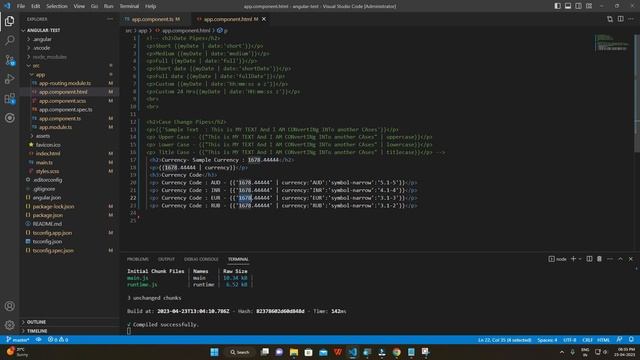Change the HTML language mode
This screenshot has height=360, width=640.
click(x=603, y=340)
